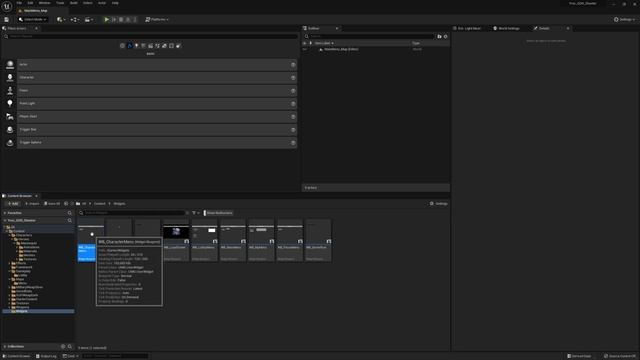Screen dimensions: 640x360
Task: Open the cinematics toolbar dropdown
Action: coord(89,19)
